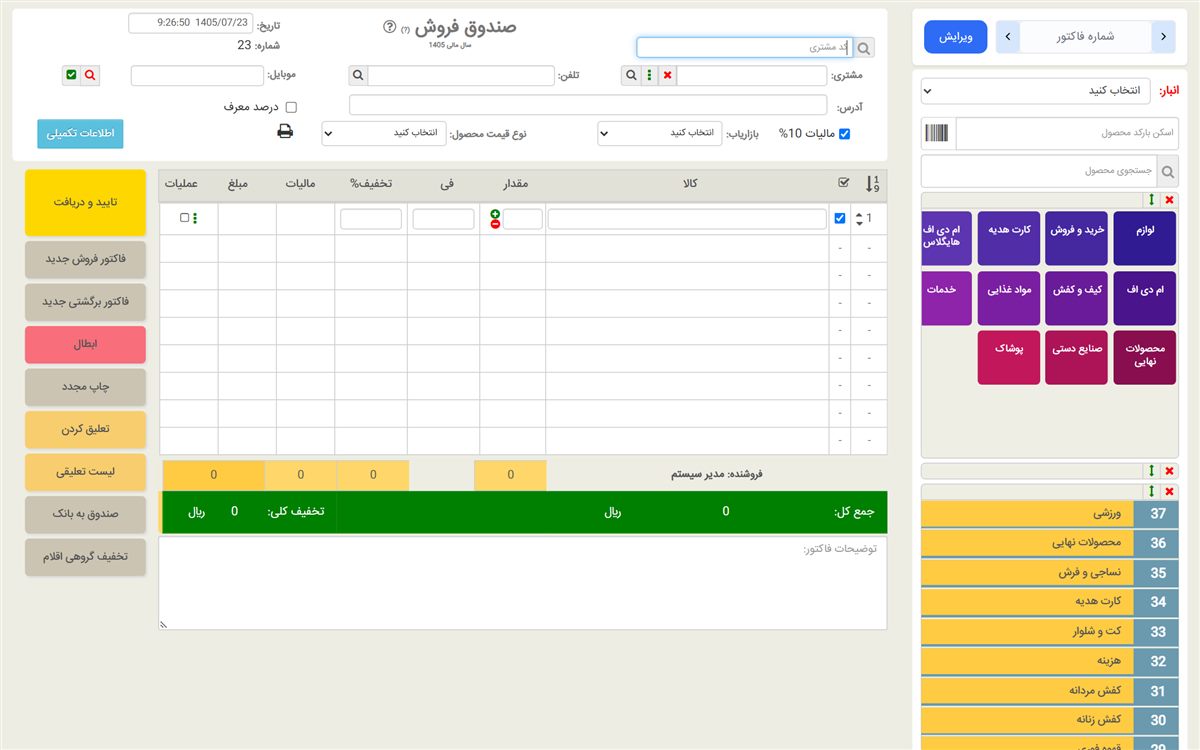This screenshot has height=750, width=1200.
Task: Click into the توضیحات فاکتور text area
Action: coord(523,583)
